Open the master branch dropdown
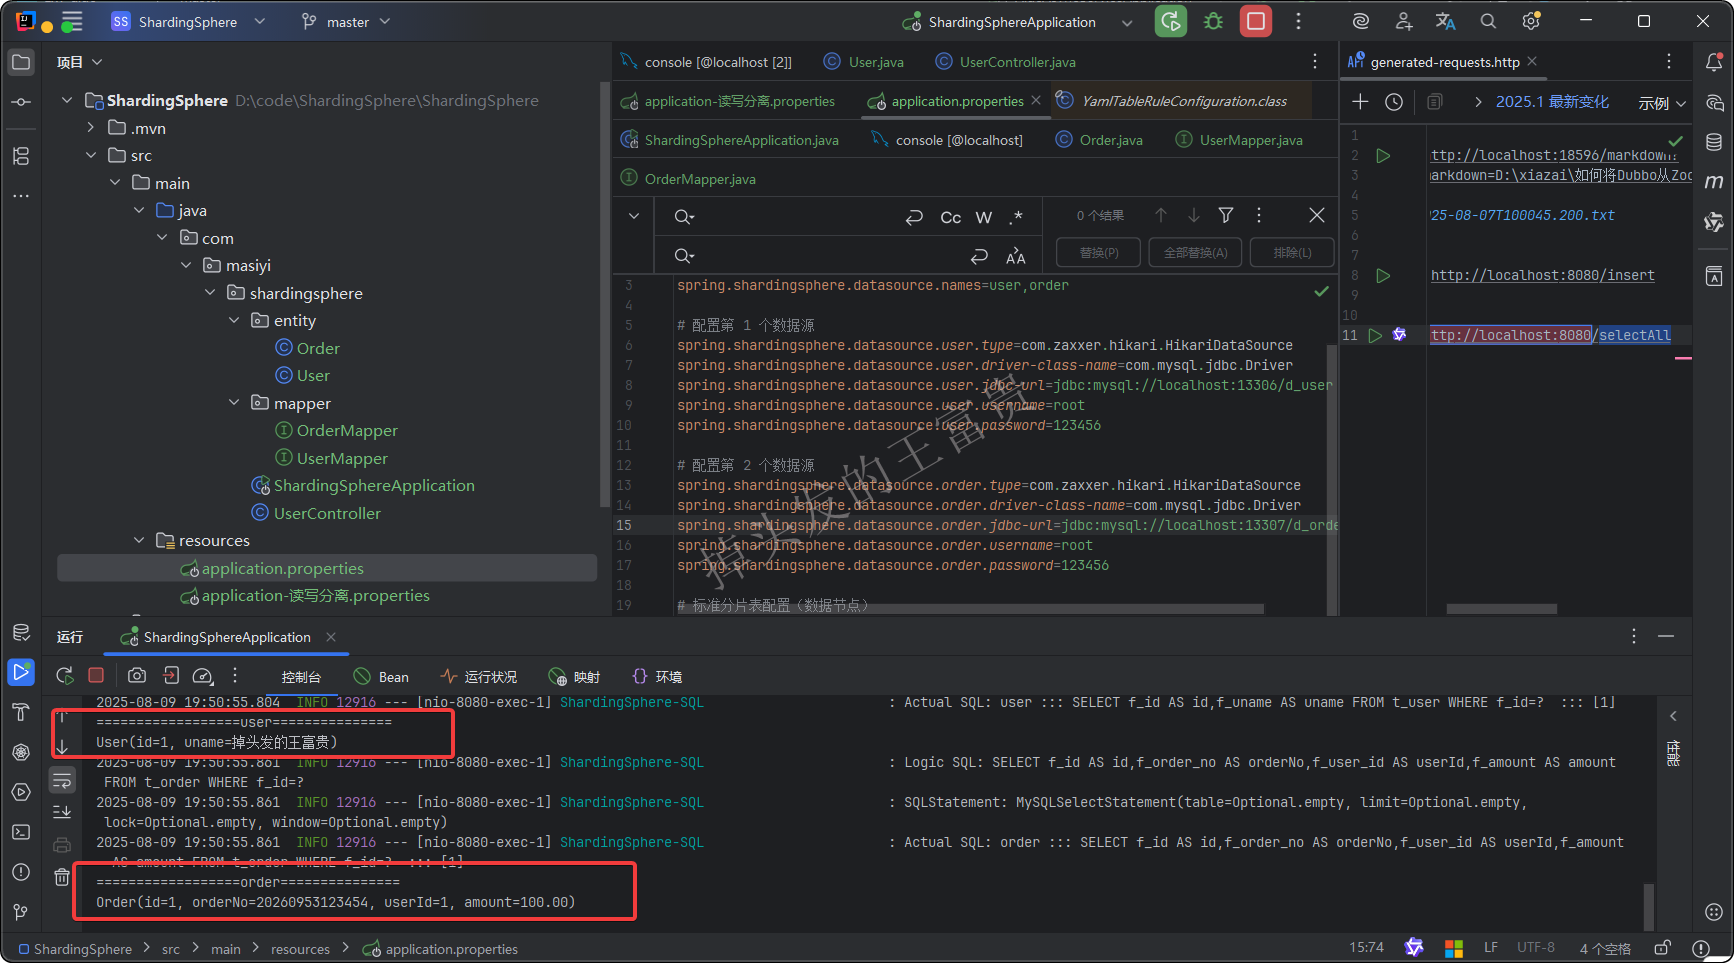1734x963 pixels. point(346,21)
